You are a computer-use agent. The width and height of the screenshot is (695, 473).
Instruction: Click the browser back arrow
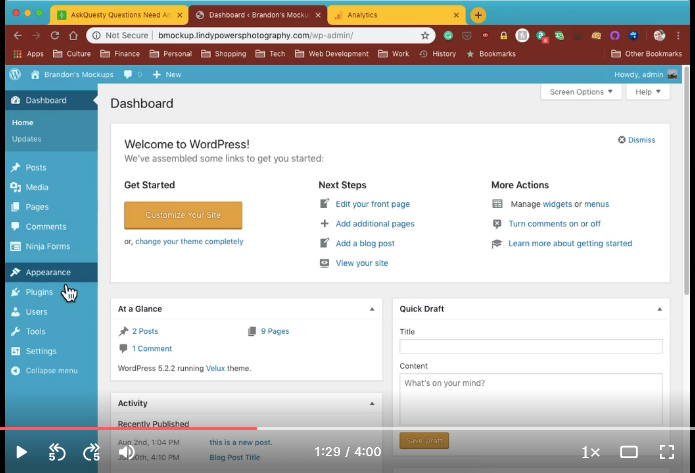[17, 35]
